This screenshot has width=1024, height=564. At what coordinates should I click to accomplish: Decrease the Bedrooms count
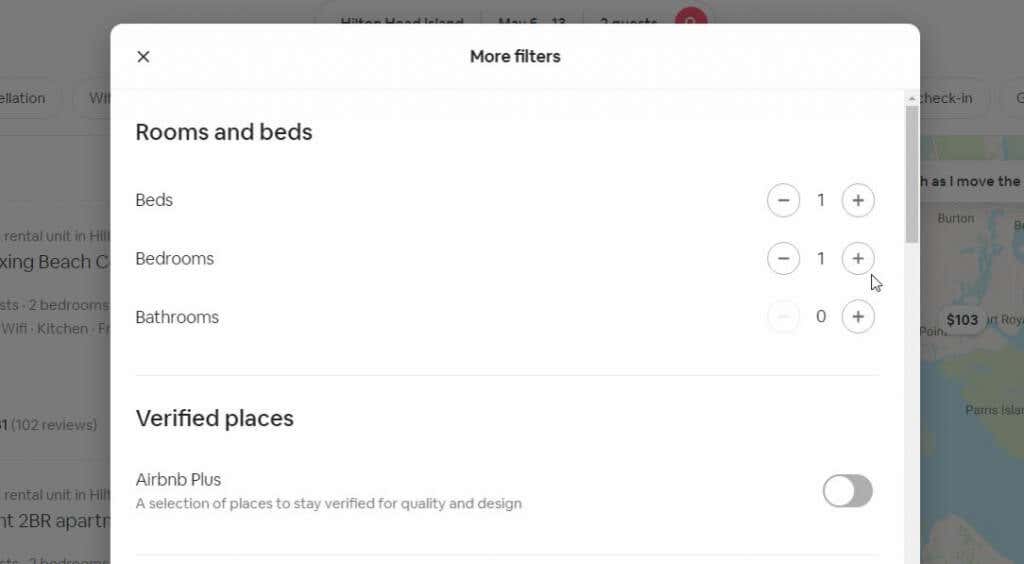coord(783,259)
